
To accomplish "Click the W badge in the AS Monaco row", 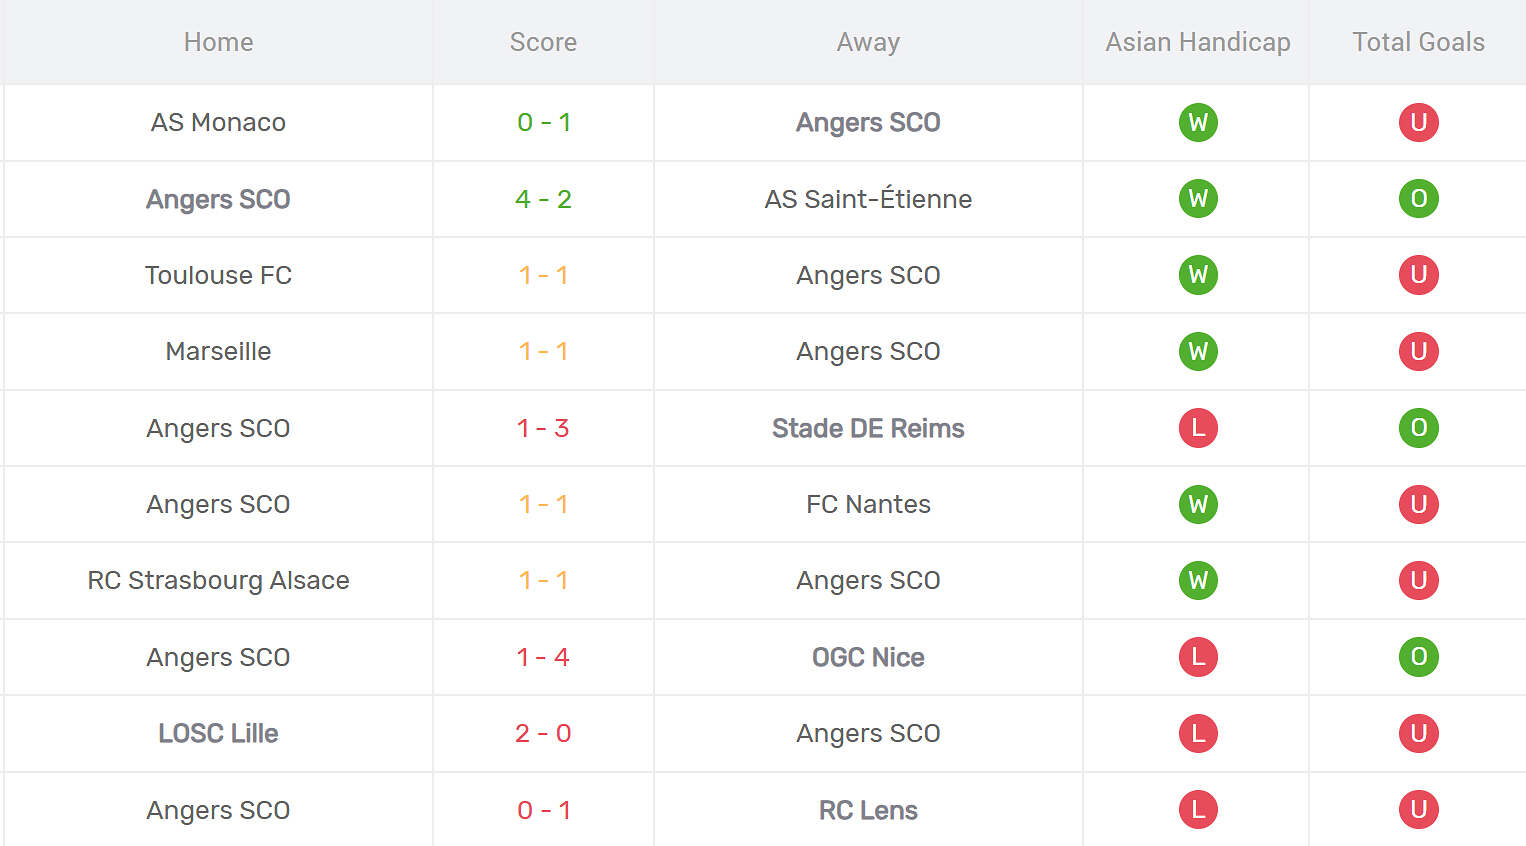I will click(1198, 123).
